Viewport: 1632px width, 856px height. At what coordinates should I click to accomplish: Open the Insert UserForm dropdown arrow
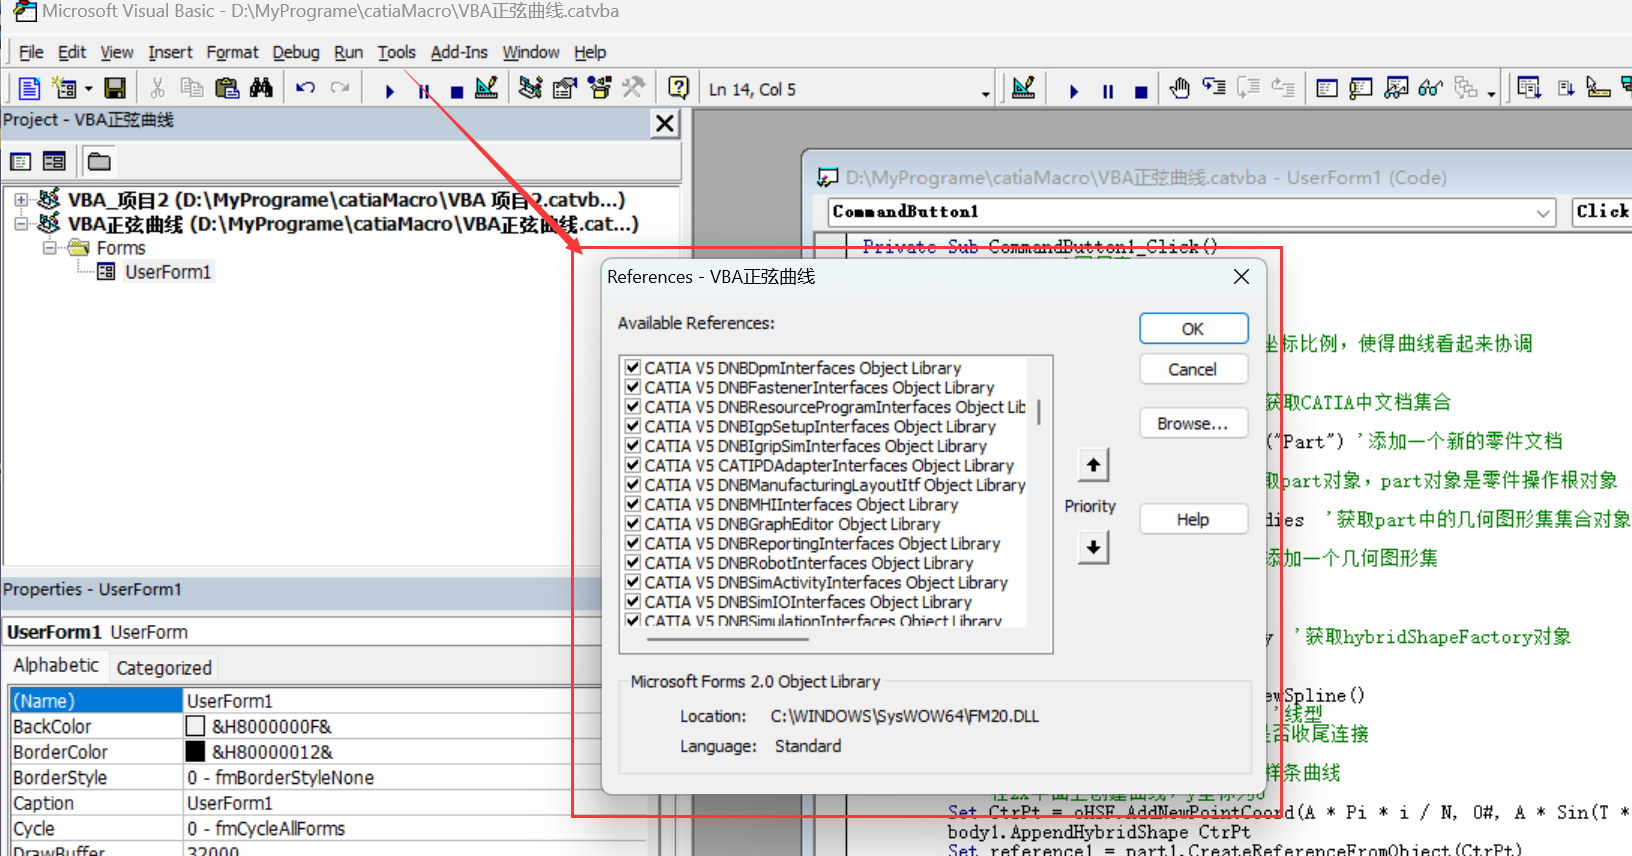click(89, 89)
